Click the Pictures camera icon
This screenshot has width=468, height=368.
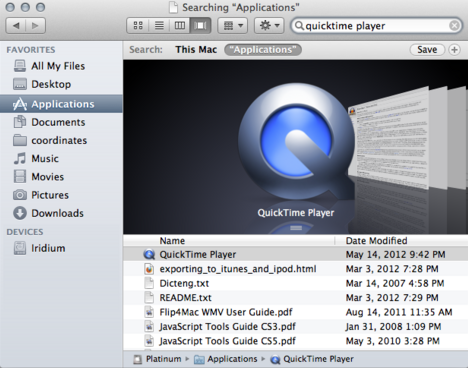(x=20, y=195)
